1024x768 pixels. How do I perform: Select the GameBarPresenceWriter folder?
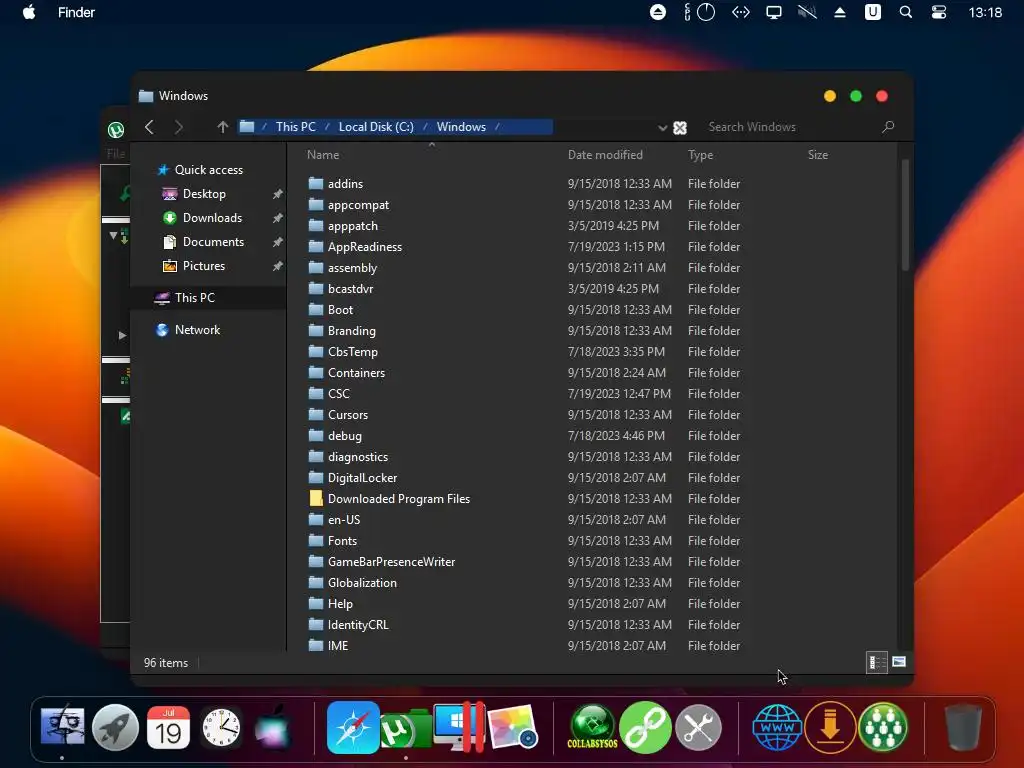click(x=391, y=562)
